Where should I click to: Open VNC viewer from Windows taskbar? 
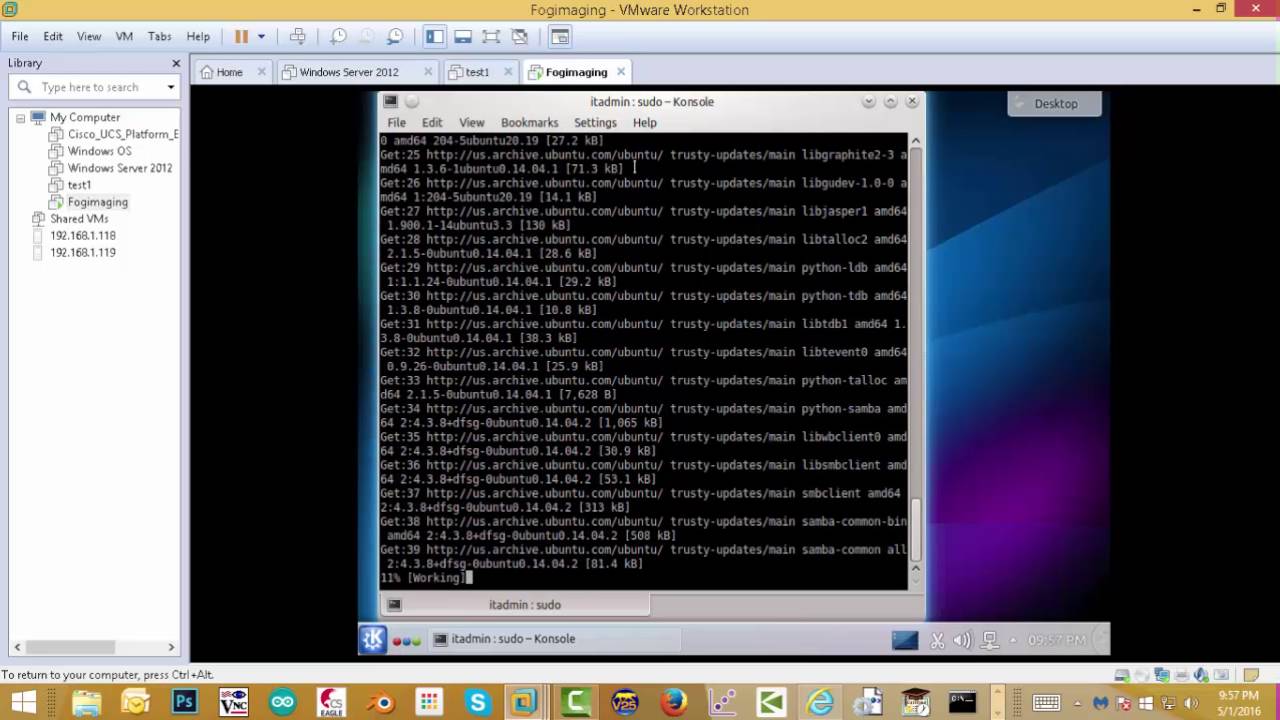(234, 703)
